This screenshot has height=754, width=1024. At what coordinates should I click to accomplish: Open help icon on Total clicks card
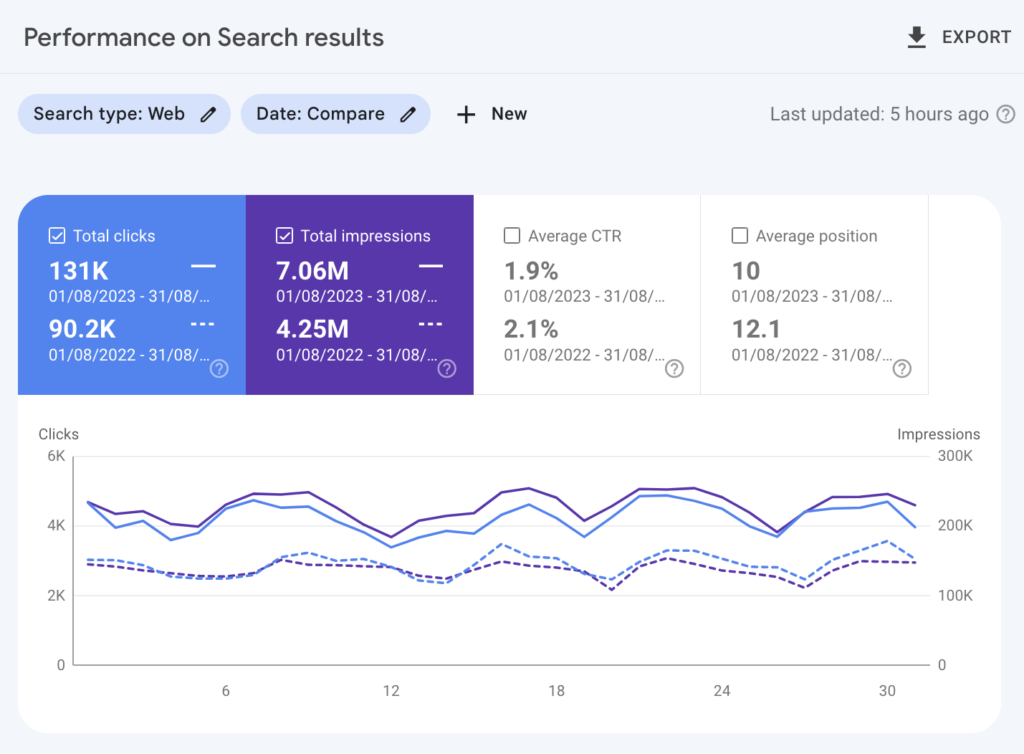pos(219,369)
